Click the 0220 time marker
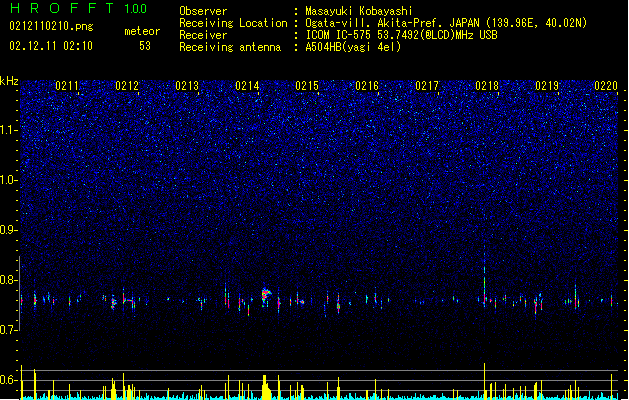Image resolution: width=629 pixels, height=400 pixels. (x=606, y=86)
